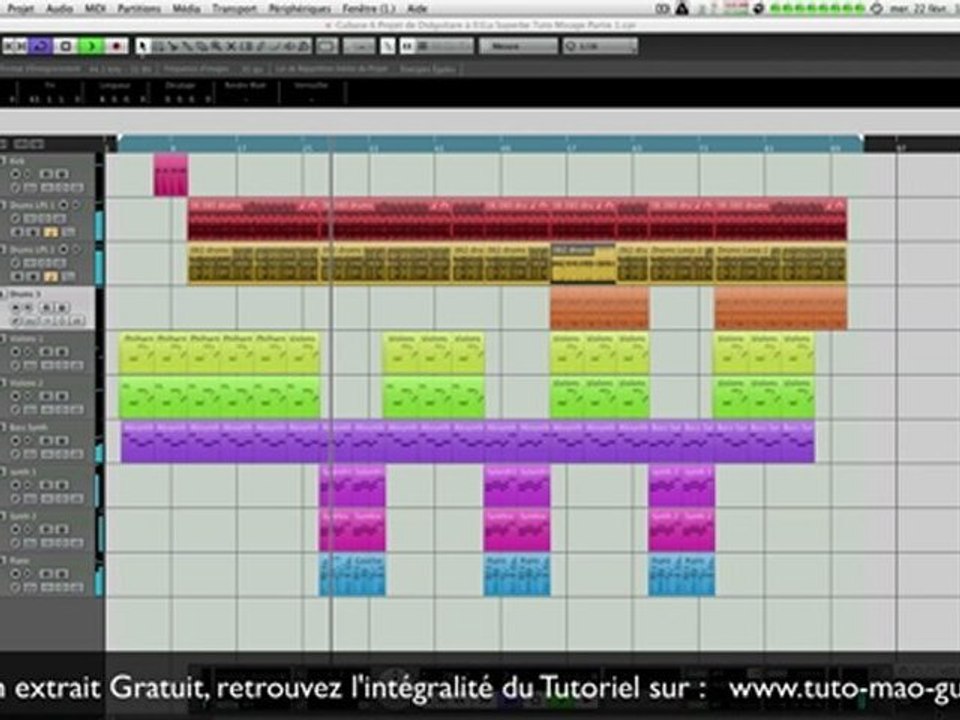Viewport: 960px width, 720px height.
Task: Select the Glue tool
Action: coord(187,46)
